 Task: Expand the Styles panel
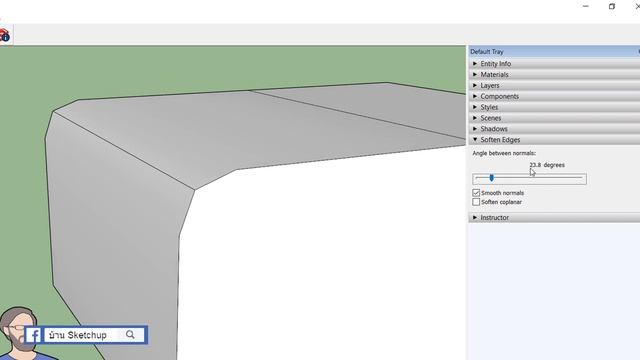click(x=554, y=107)
